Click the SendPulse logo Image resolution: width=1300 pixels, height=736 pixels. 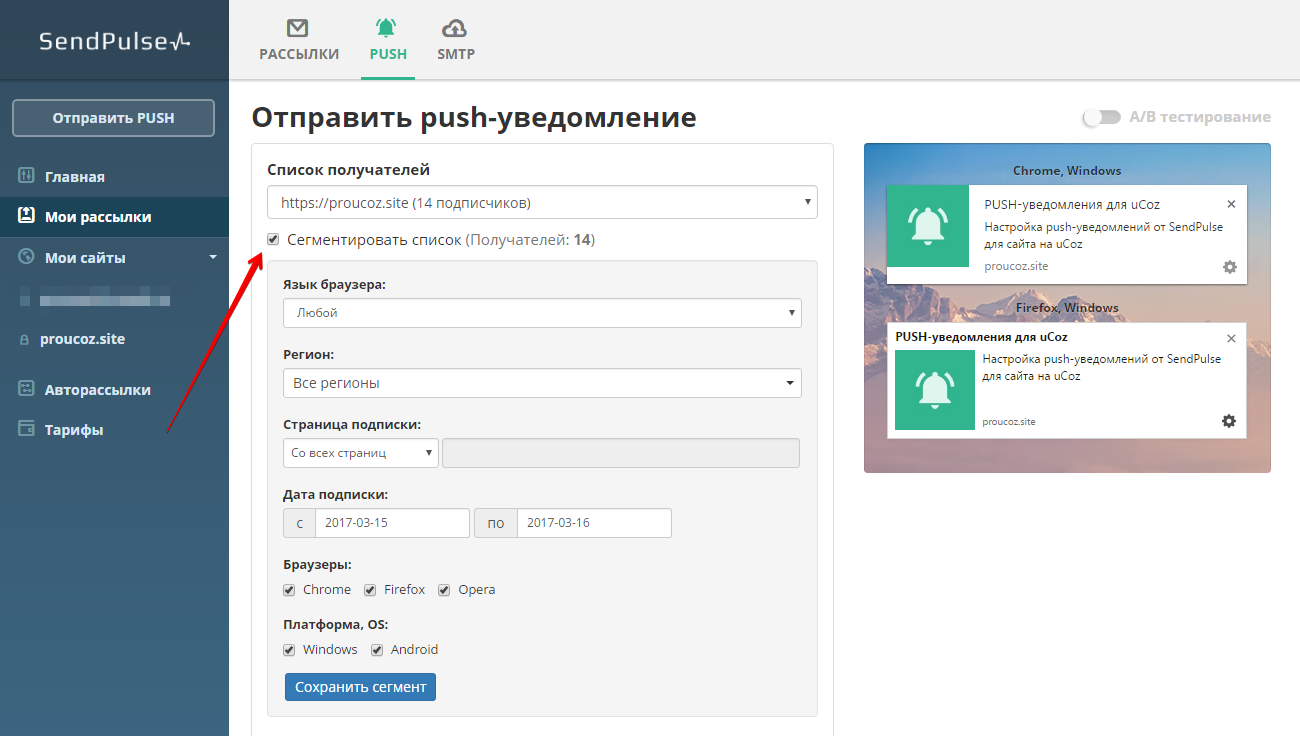[x=114, y=41]
